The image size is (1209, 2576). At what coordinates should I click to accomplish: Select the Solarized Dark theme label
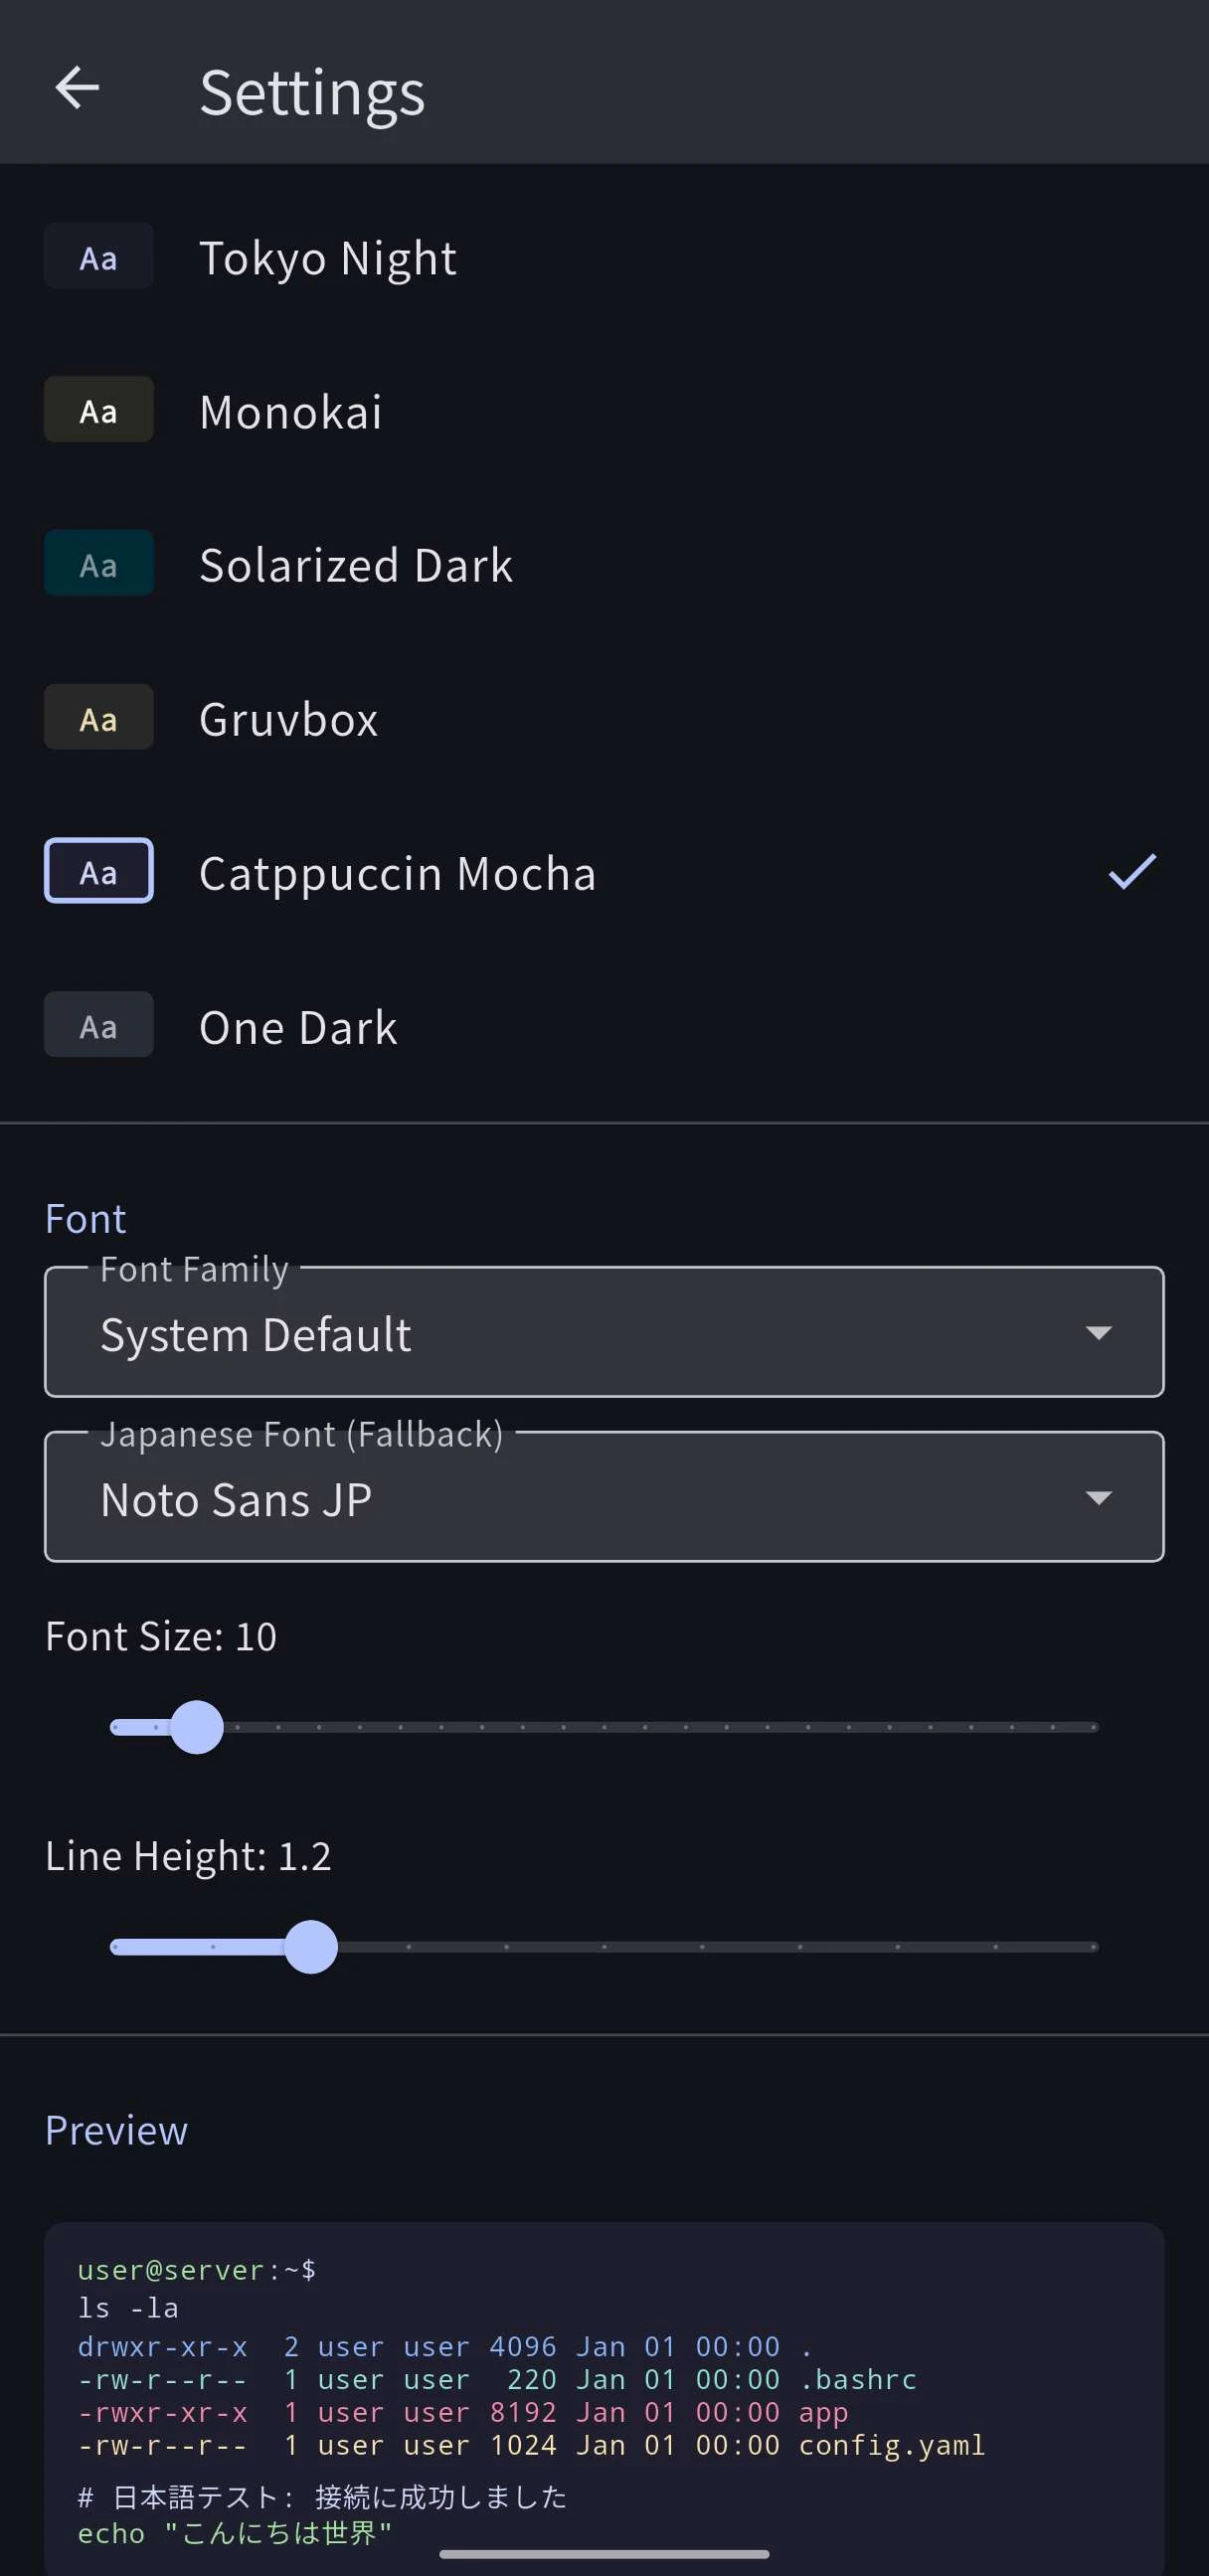click(x=355, y=564)
